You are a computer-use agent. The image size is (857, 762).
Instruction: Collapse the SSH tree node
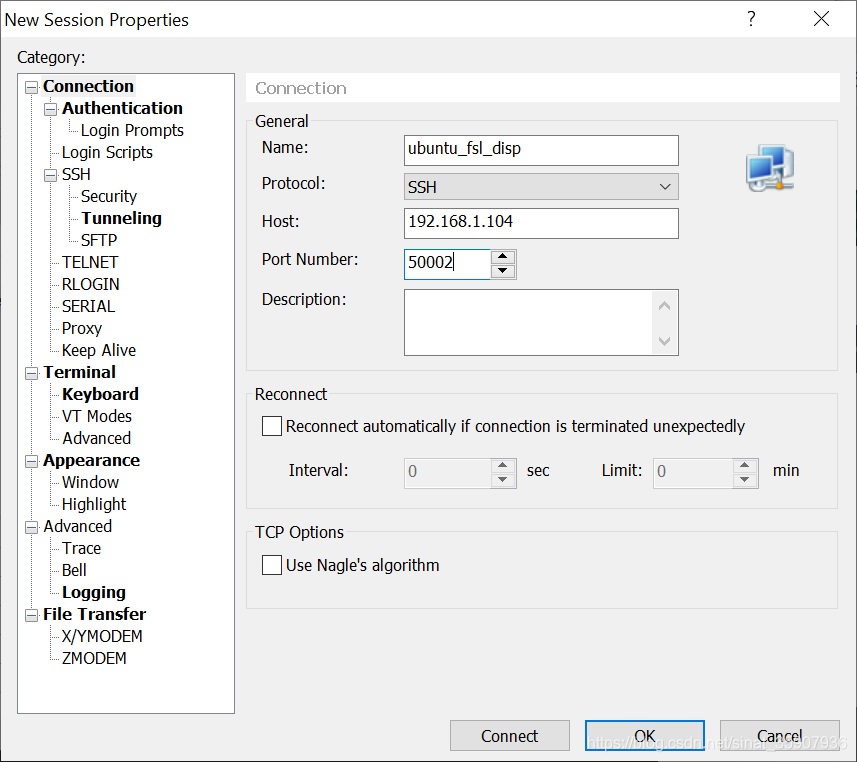click(x=50, y=175)
